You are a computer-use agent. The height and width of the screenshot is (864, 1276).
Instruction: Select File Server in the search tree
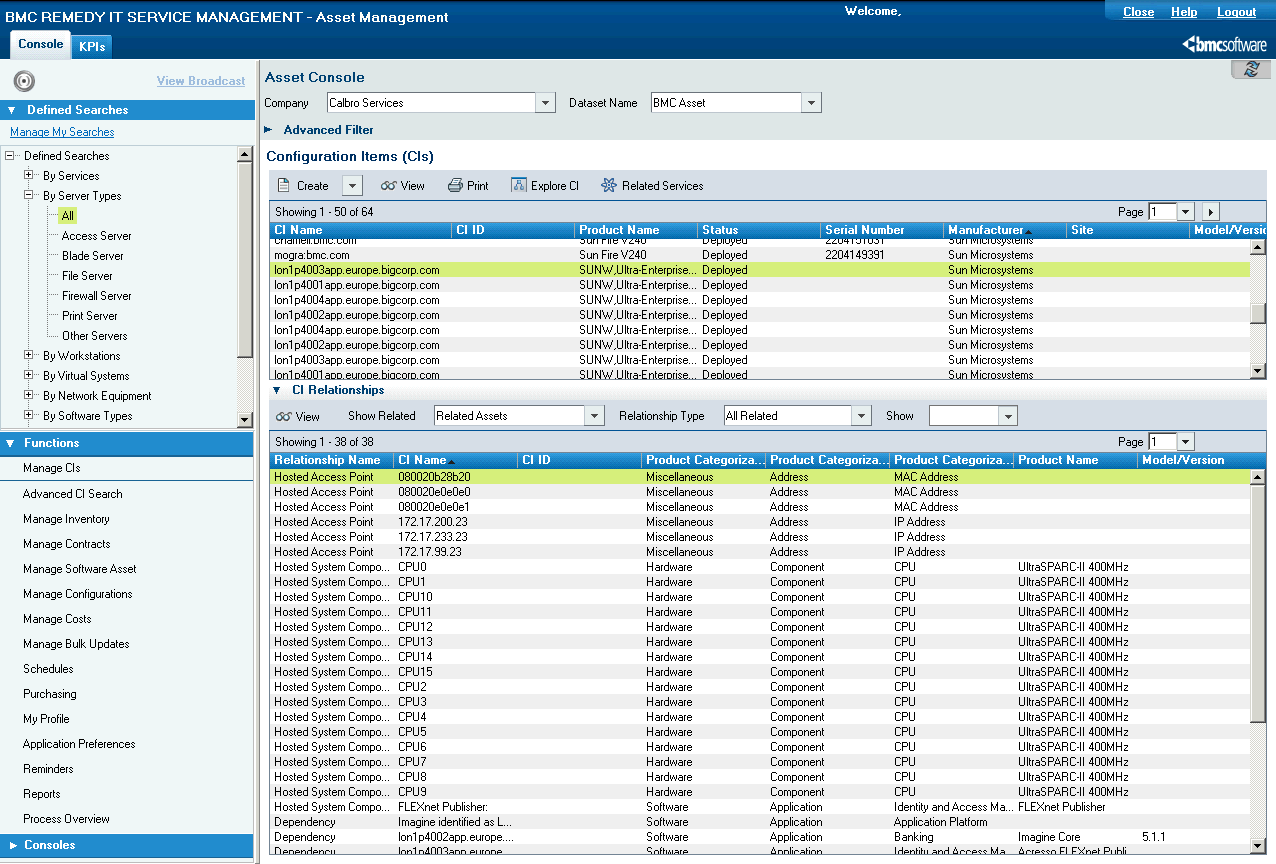point(87,276)
